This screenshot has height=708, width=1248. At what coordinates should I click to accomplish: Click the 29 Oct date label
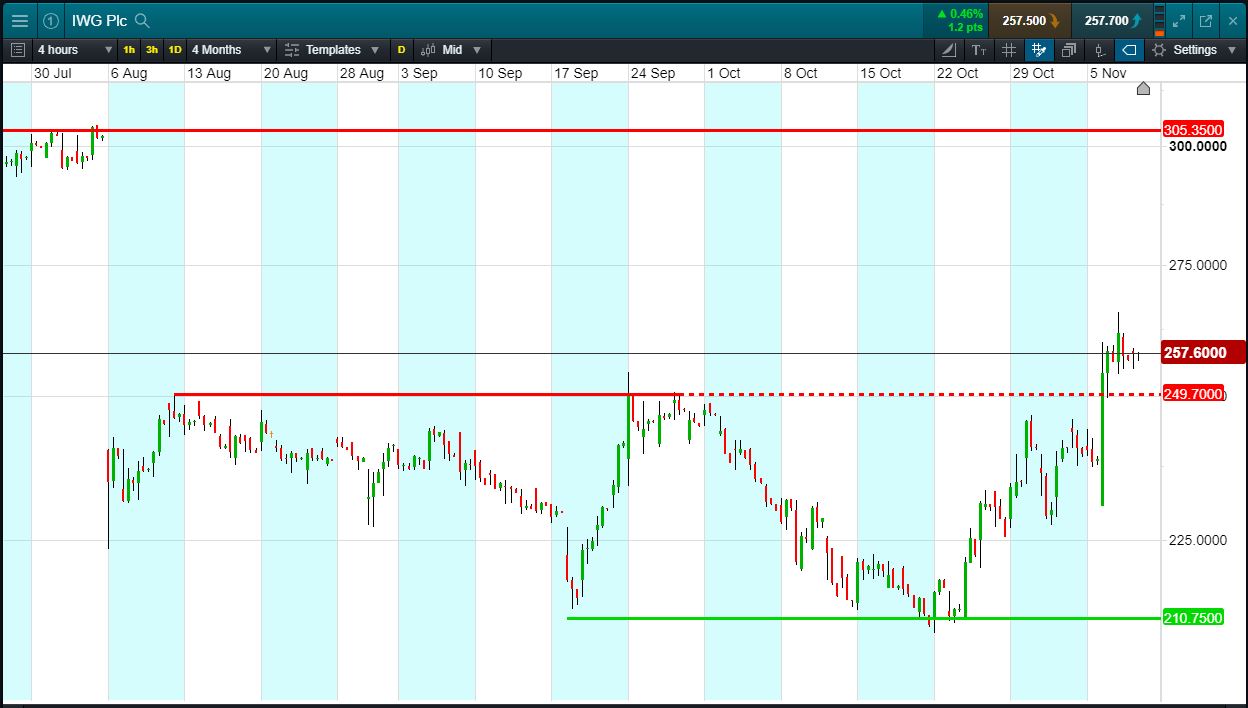[x=1034, y=73]
